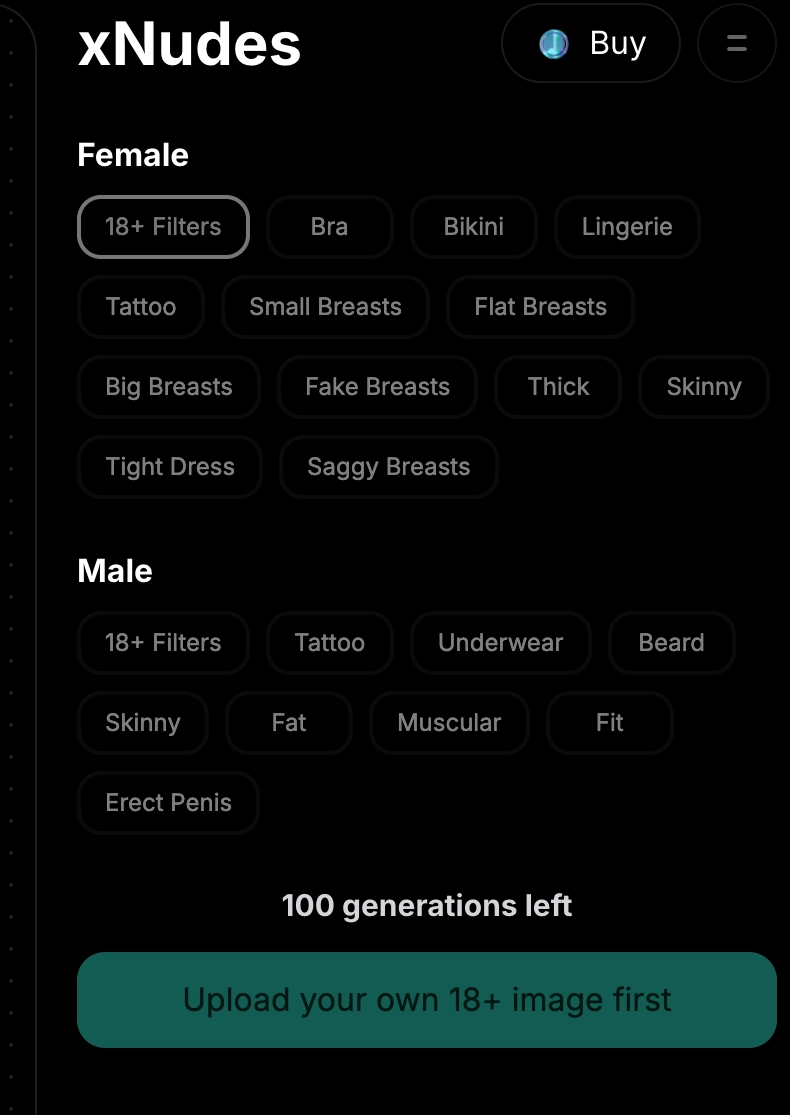Deselect the 18+ Filters option under Female

pyautogui.click(x=163, y=227)
